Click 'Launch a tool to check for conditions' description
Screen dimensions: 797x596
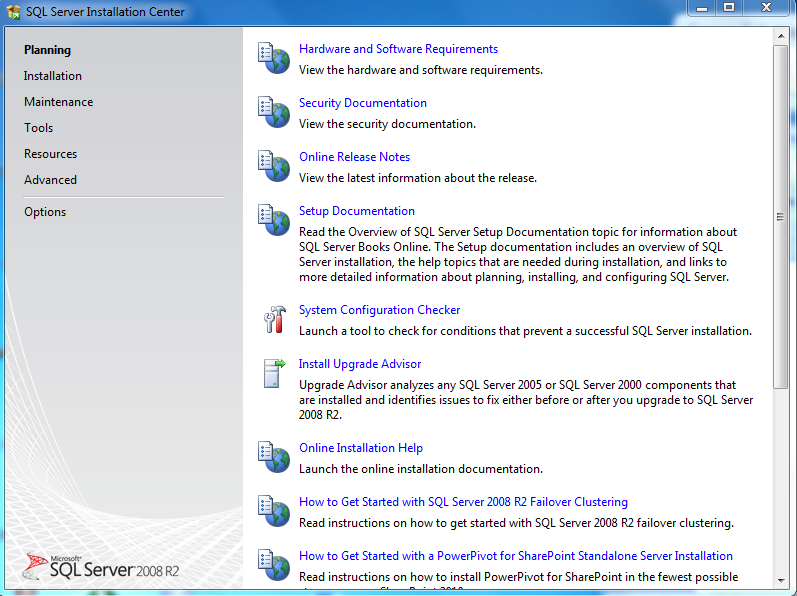(x=525, y=331)
